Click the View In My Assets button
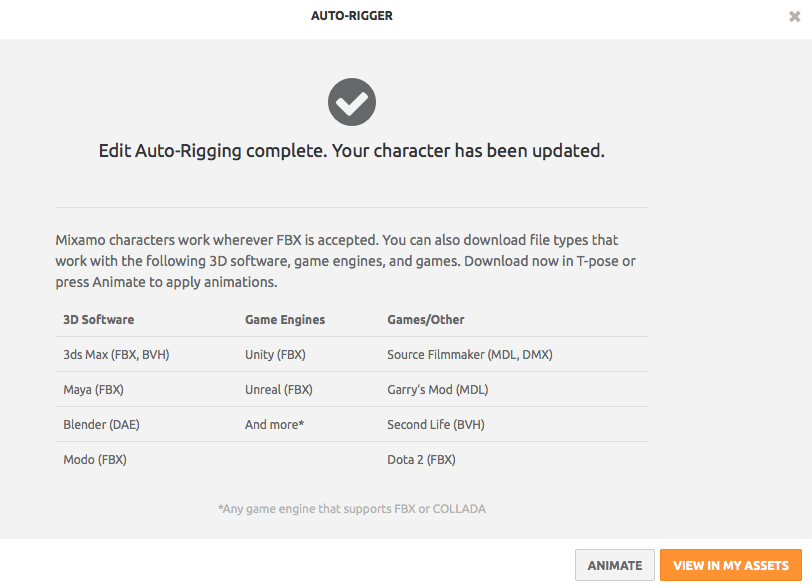 pos(731,565)
